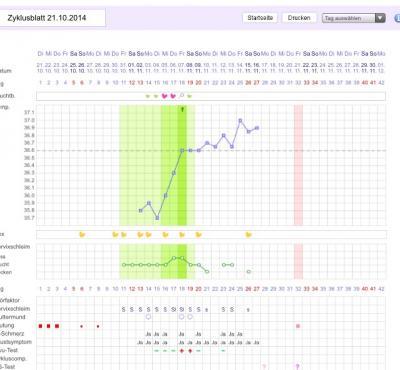
Task: Click the Schmerz row Ja entry on day 20
Action: [x=198, y=334]
